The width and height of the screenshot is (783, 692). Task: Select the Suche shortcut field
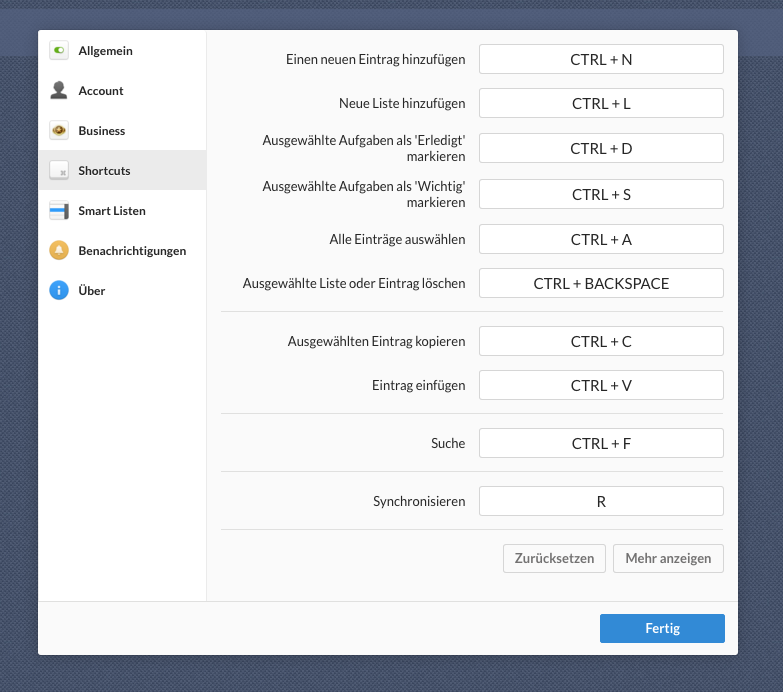coord(601,443)
